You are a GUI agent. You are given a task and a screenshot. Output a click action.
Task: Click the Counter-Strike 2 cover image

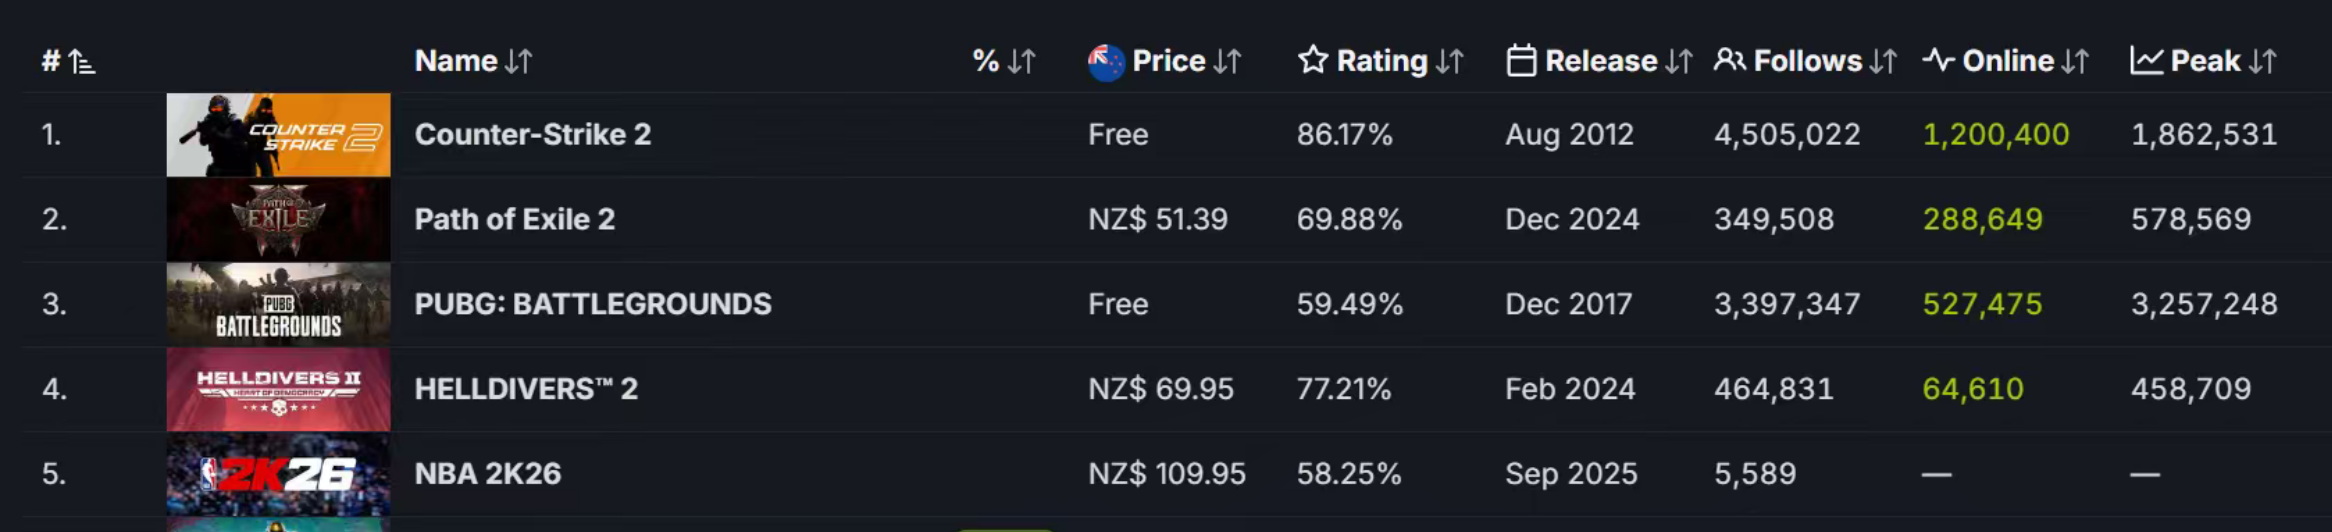coord(278,135)
